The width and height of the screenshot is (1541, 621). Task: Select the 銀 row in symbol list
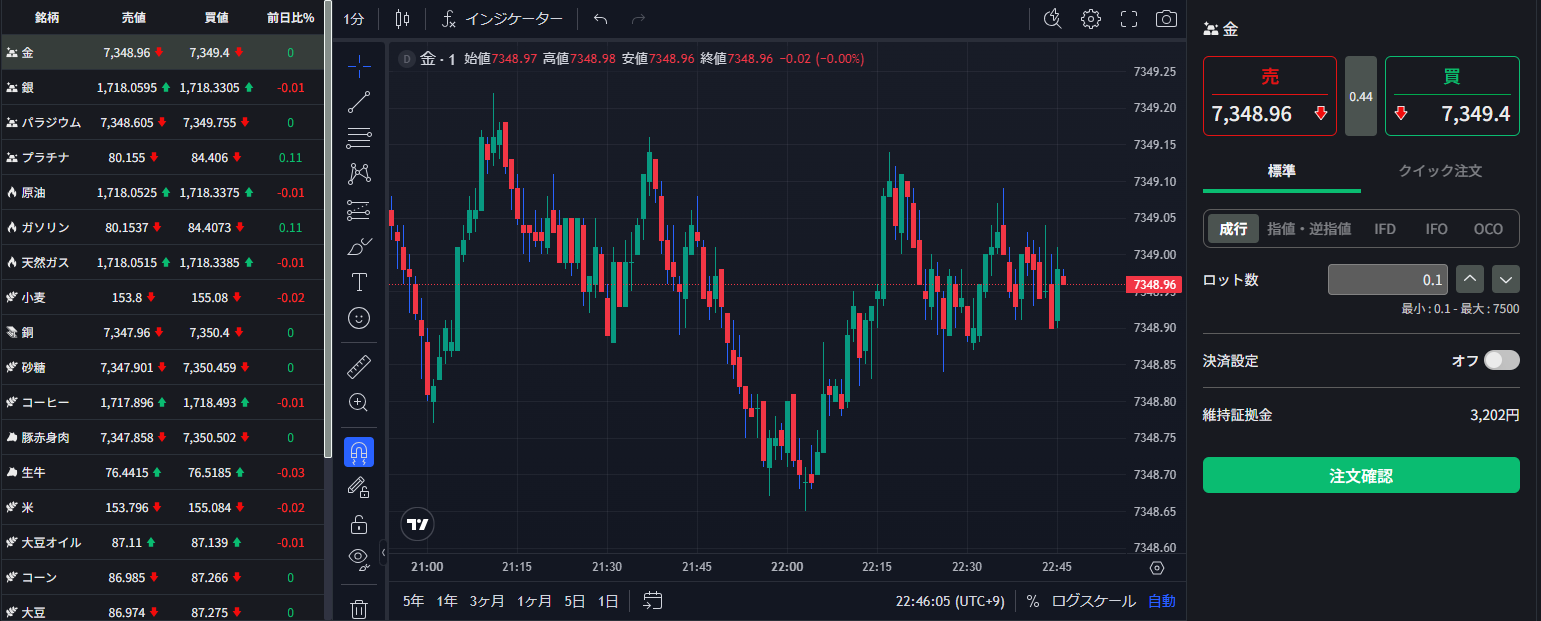coord(162,88)
